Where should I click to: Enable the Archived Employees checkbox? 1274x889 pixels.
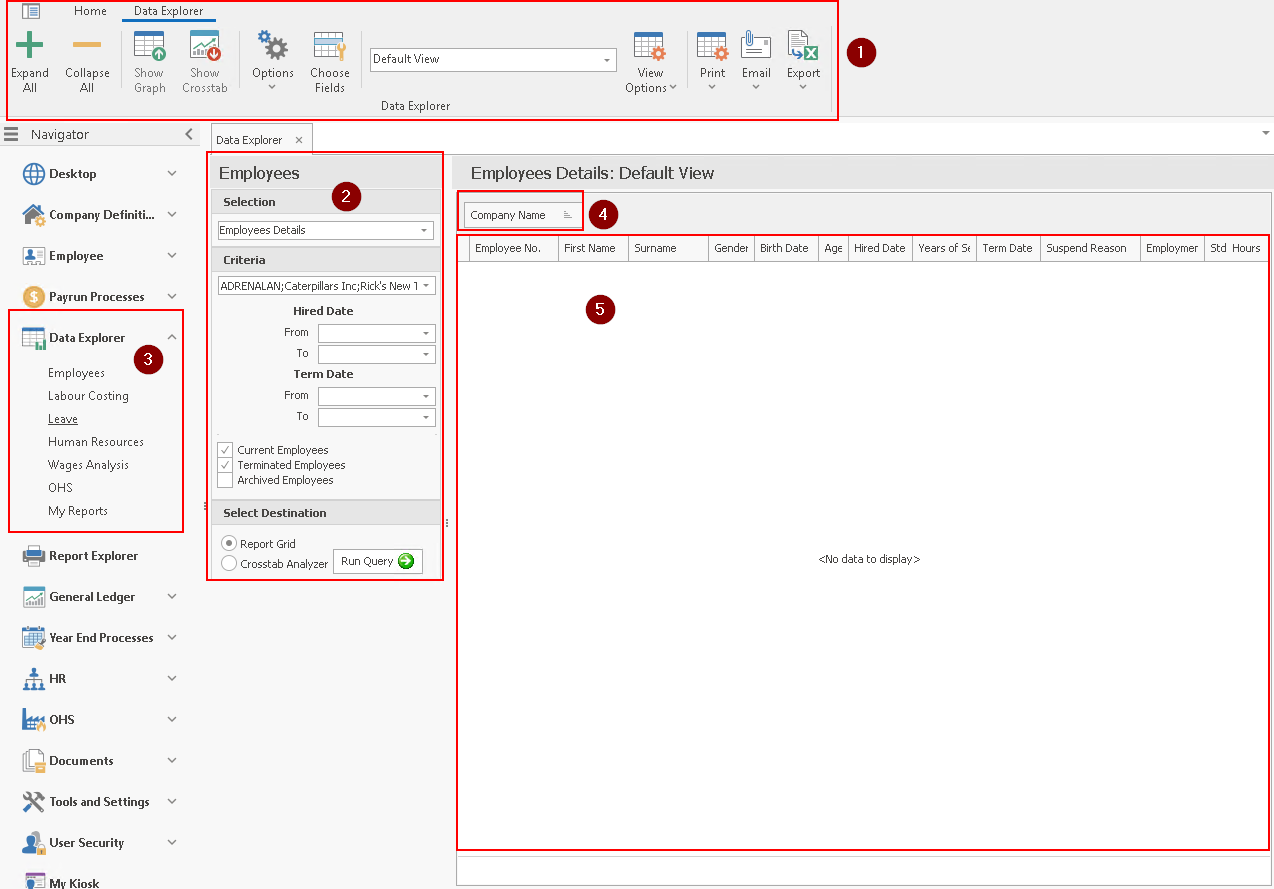225,480
